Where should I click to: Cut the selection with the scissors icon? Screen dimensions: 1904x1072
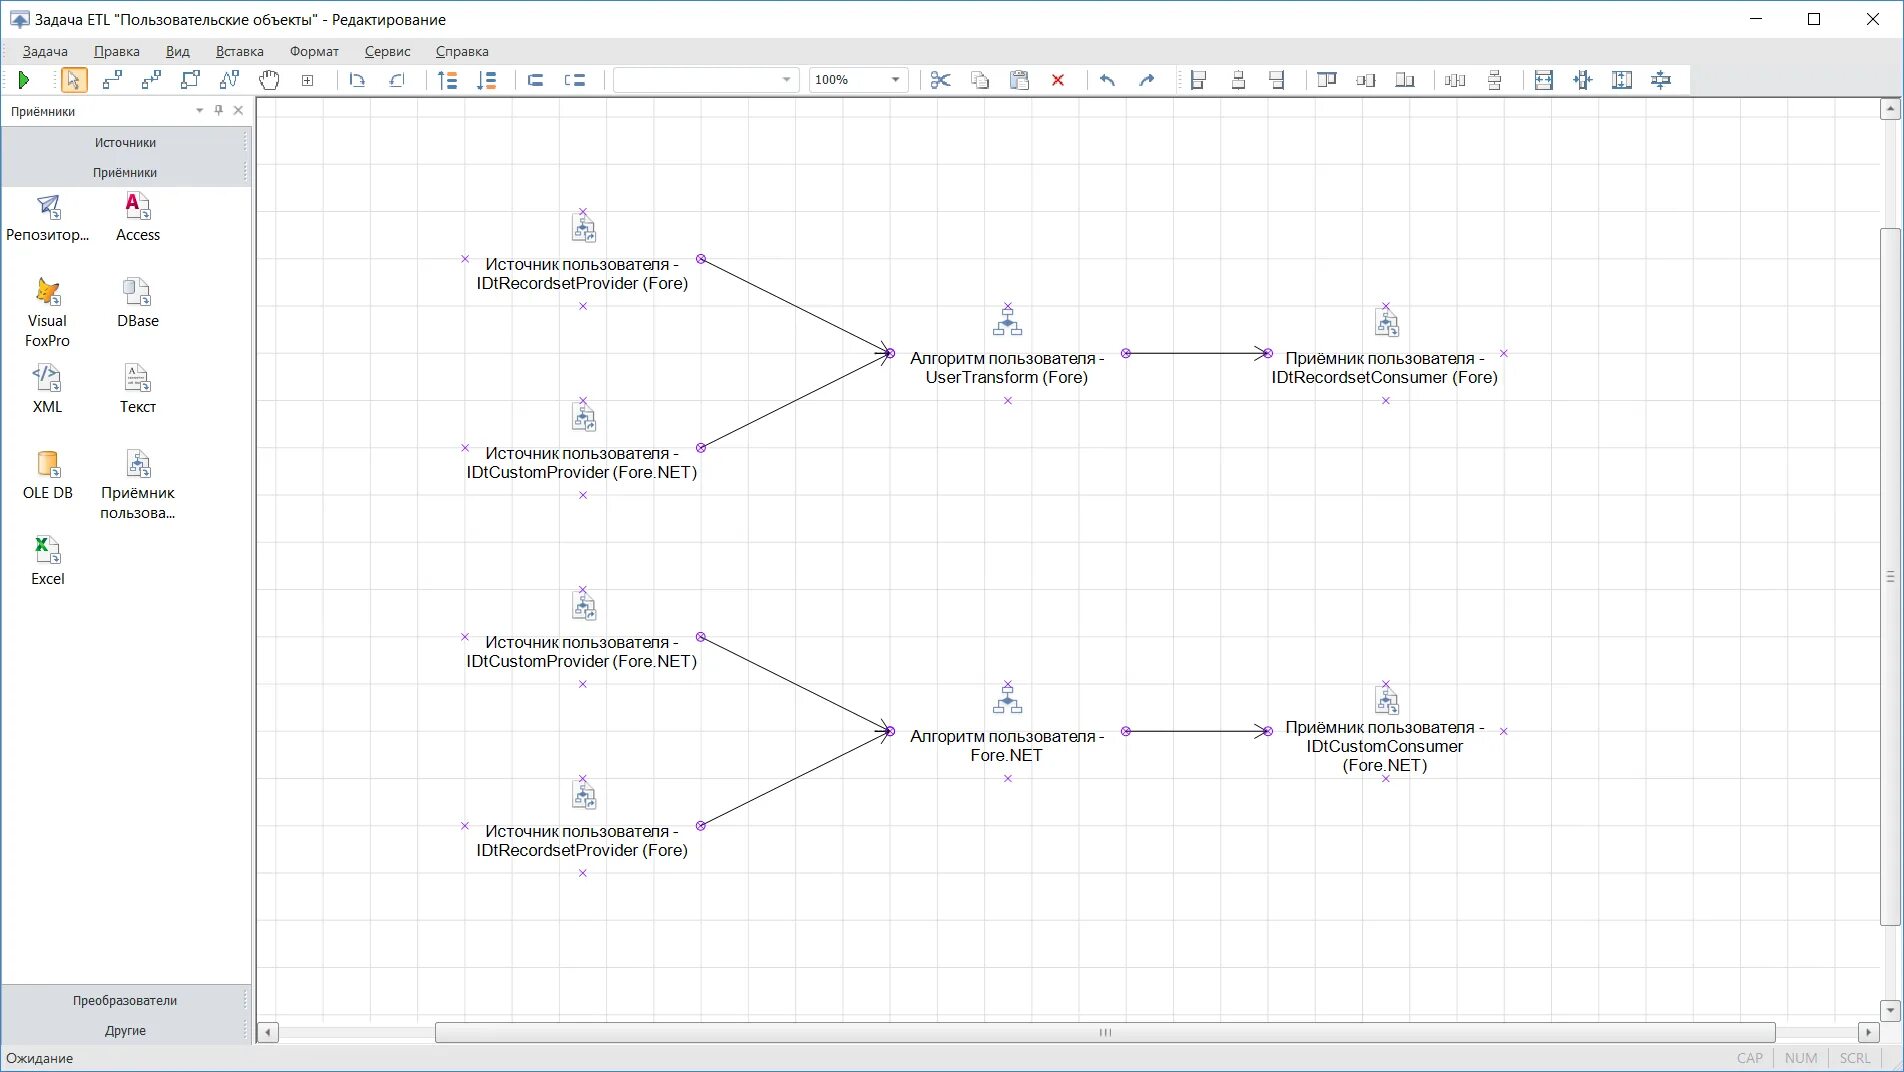940,80
